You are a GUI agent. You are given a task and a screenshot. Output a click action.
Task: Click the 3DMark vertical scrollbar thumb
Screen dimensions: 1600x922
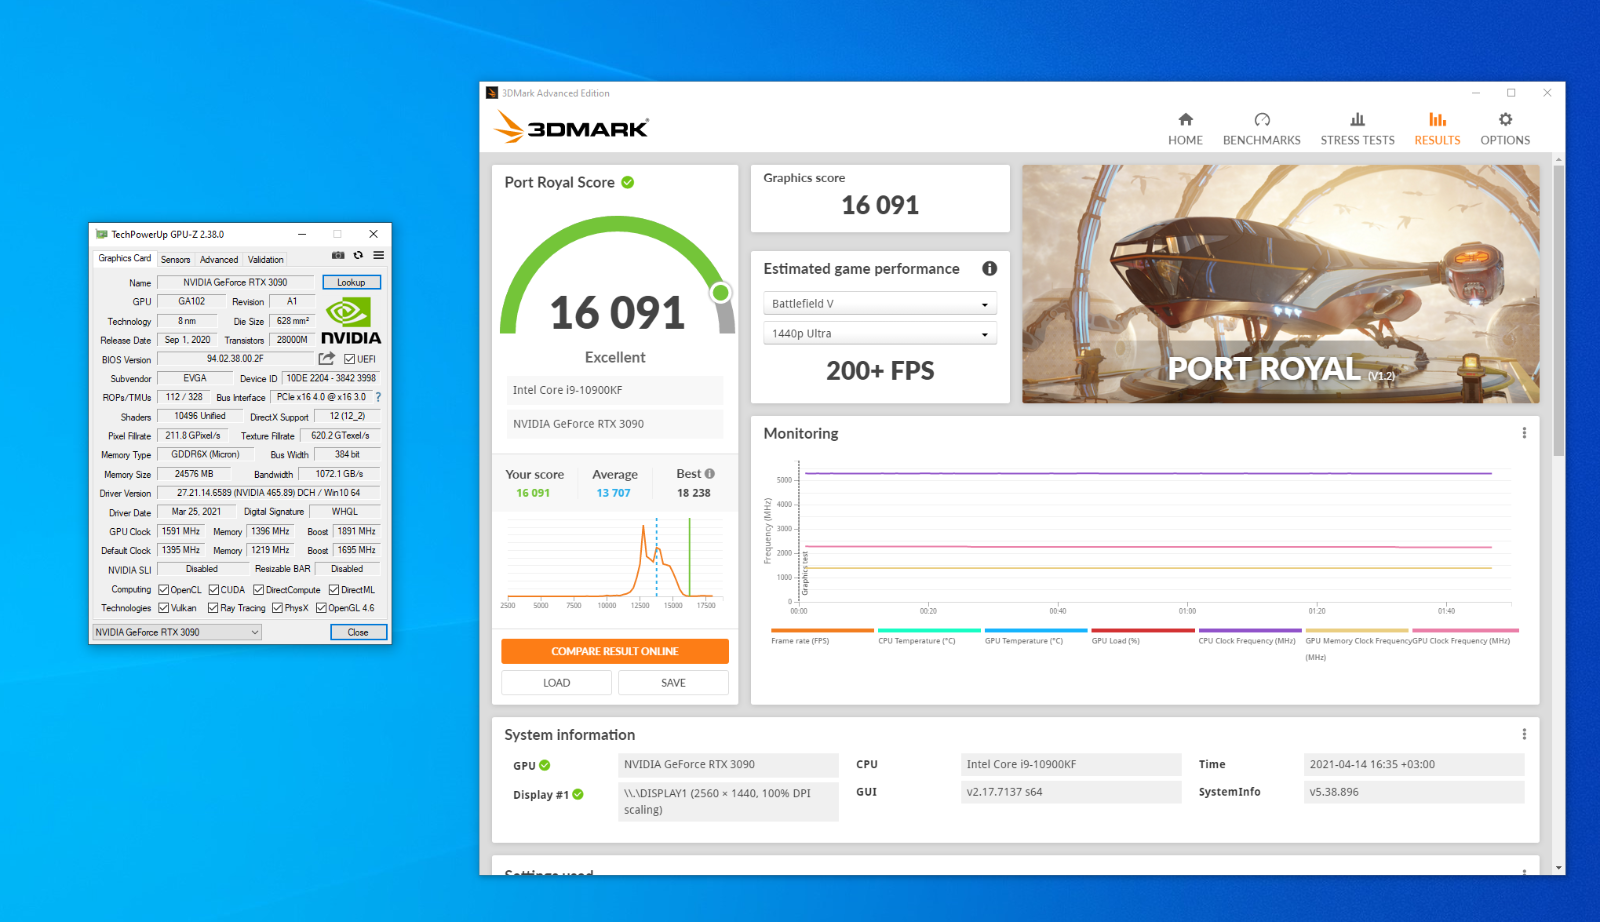(1559, 310)
